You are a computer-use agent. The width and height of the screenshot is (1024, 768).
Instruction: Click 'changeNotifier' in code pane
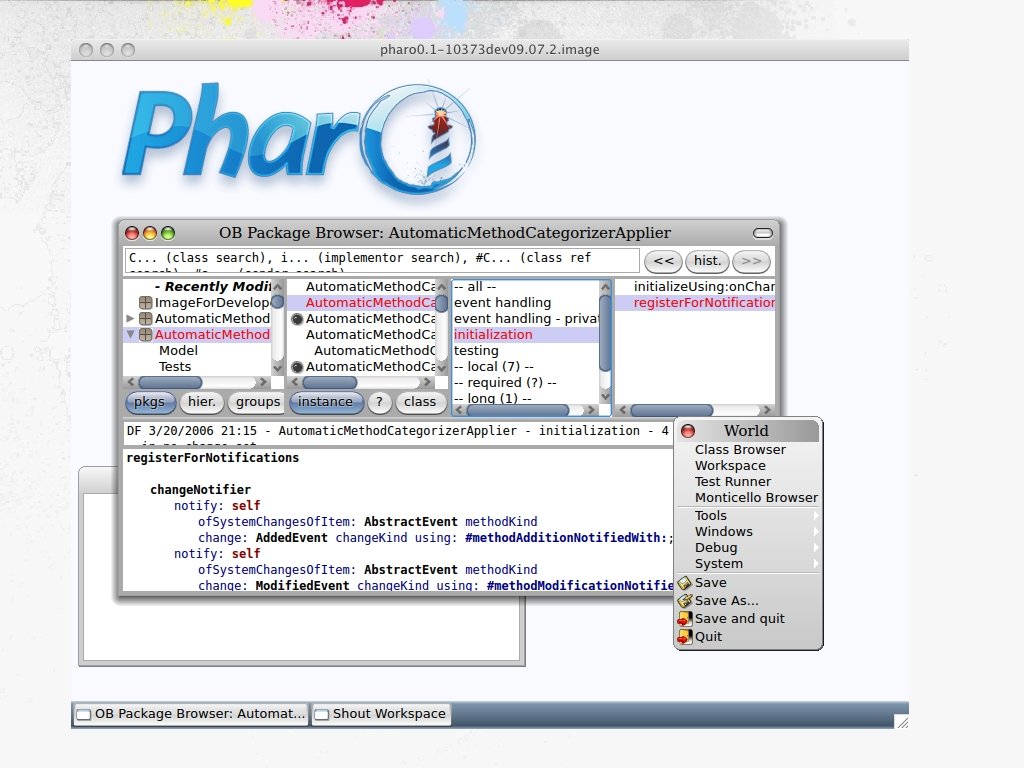coord(200,490)
